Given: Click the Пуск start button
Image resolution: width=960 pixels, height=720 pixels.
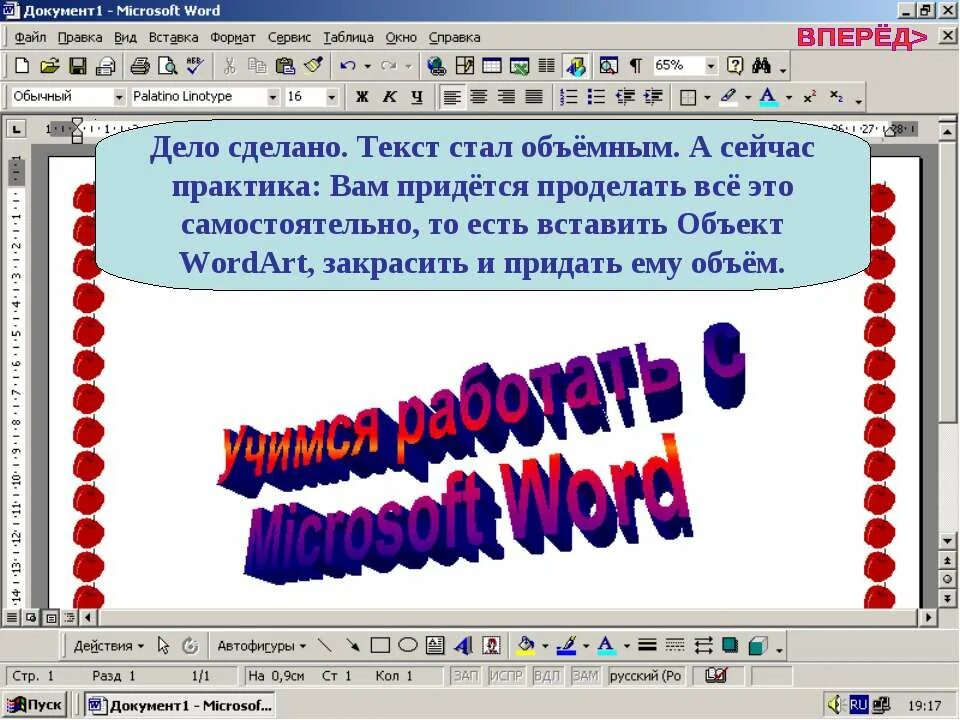Looking at the screenshot, I should coord(34,705).
